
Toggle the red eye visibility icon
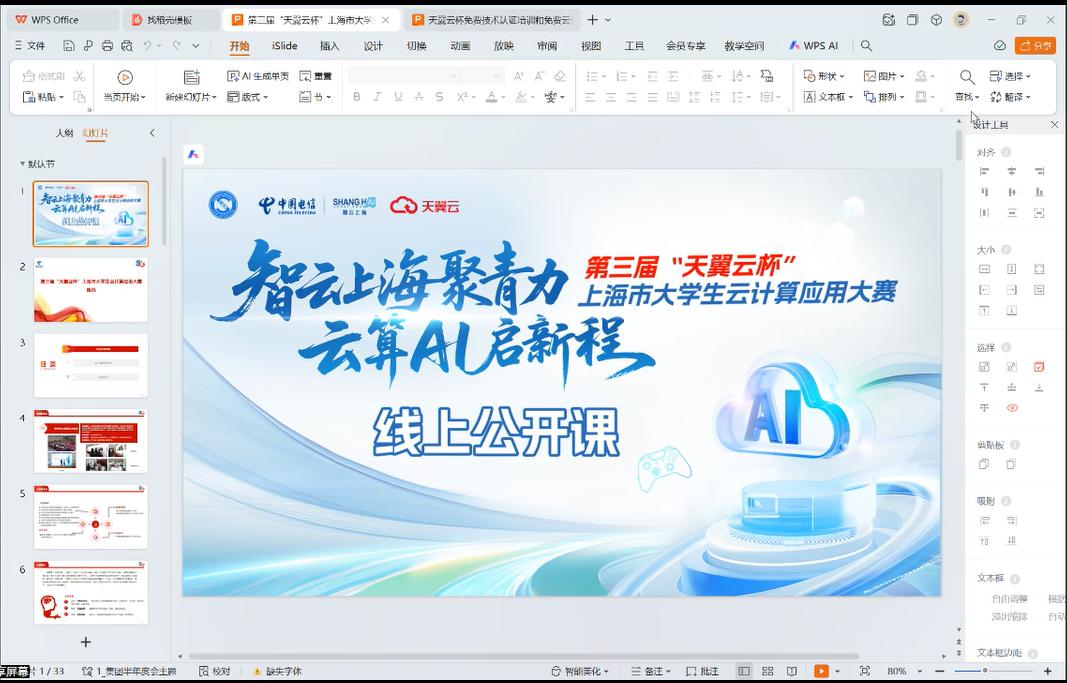coord(1012,408)
